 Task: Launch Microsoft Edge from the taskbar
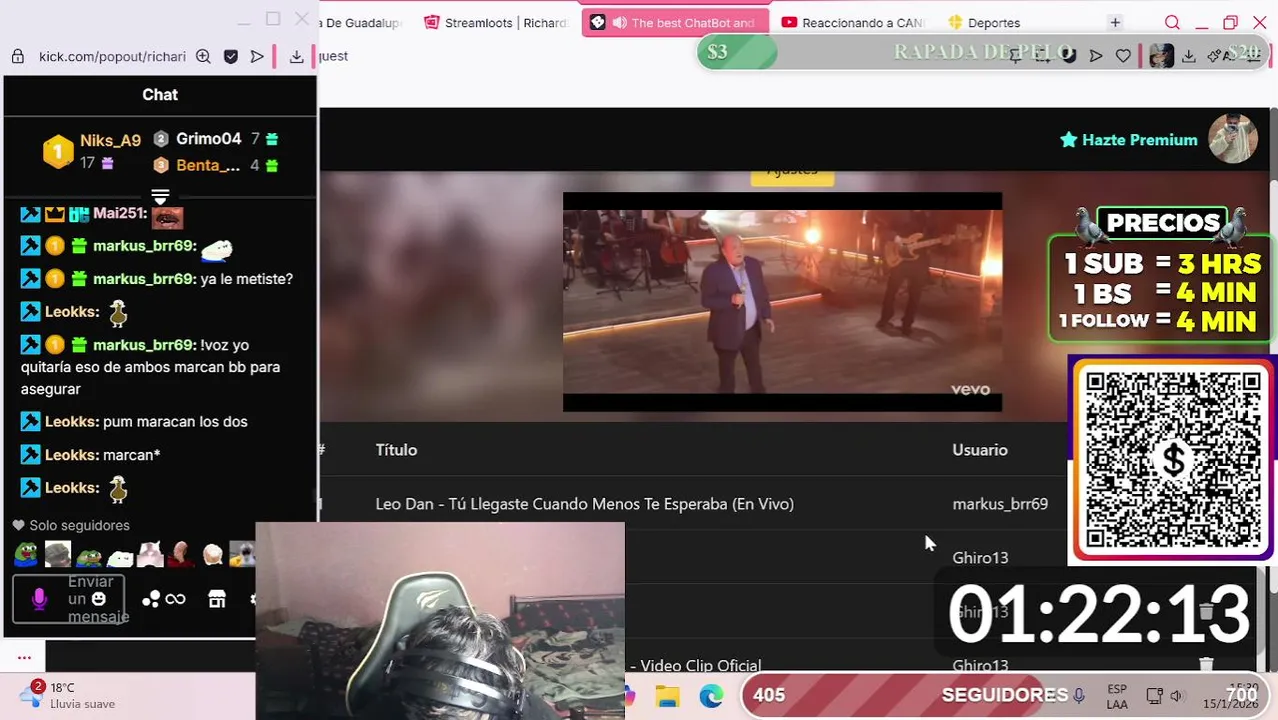coord(711,696)
